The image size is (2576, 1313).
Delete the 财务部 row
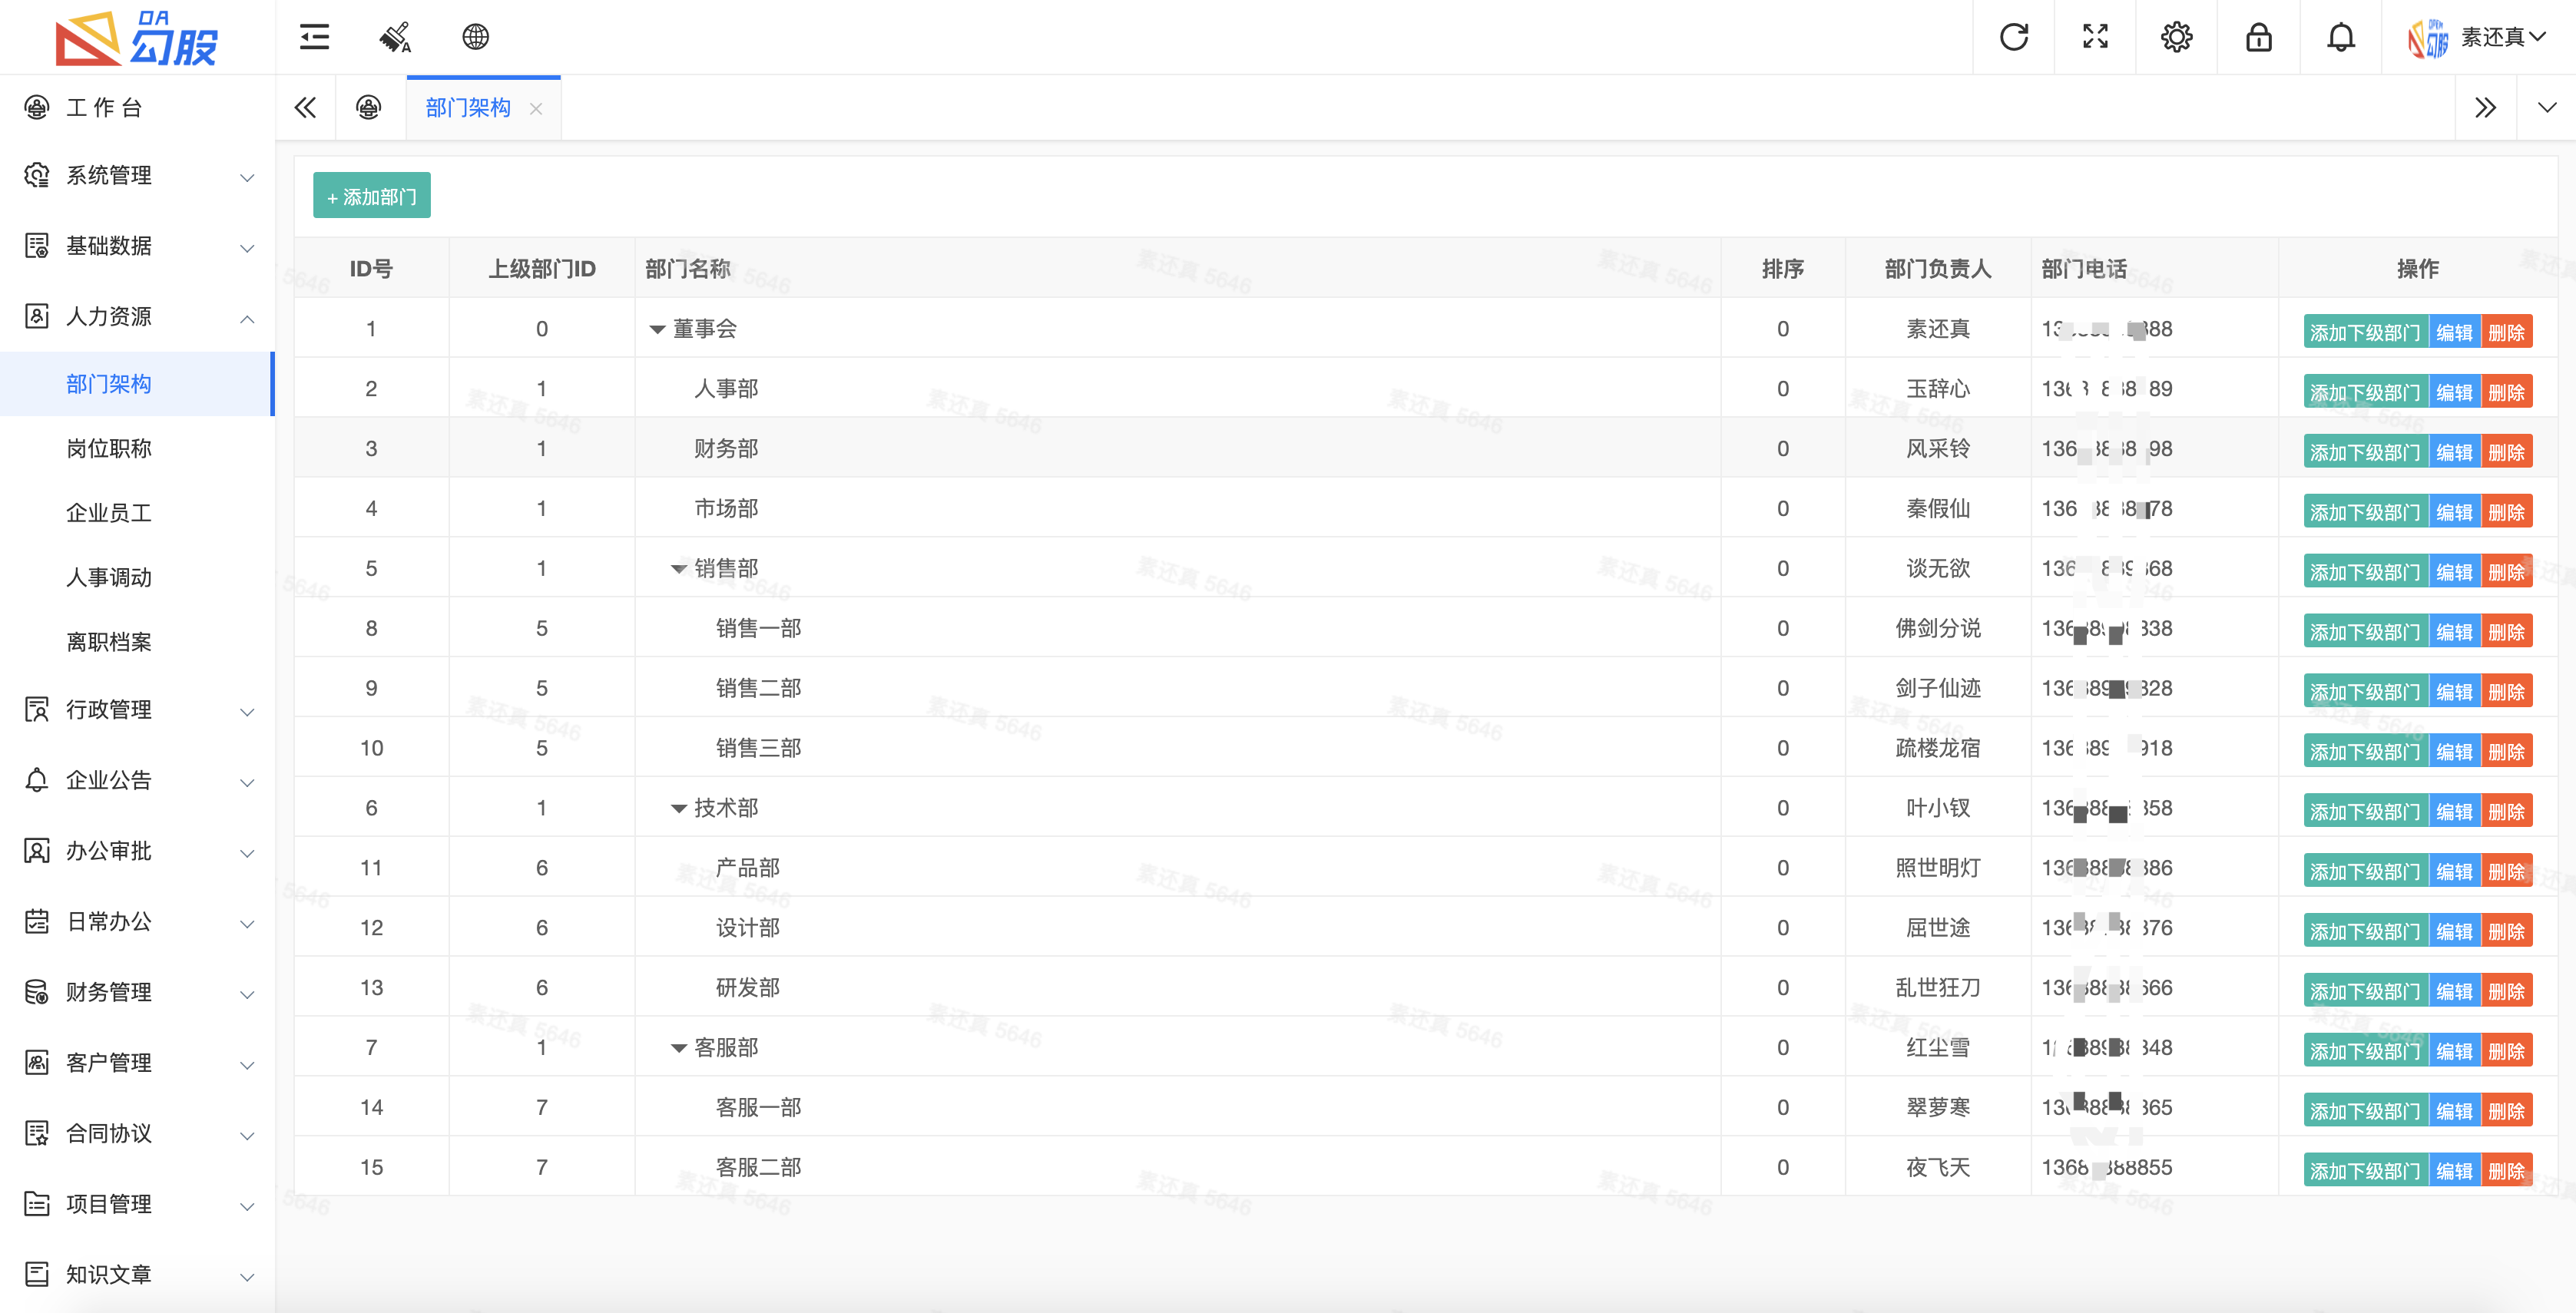(2506, 452)
